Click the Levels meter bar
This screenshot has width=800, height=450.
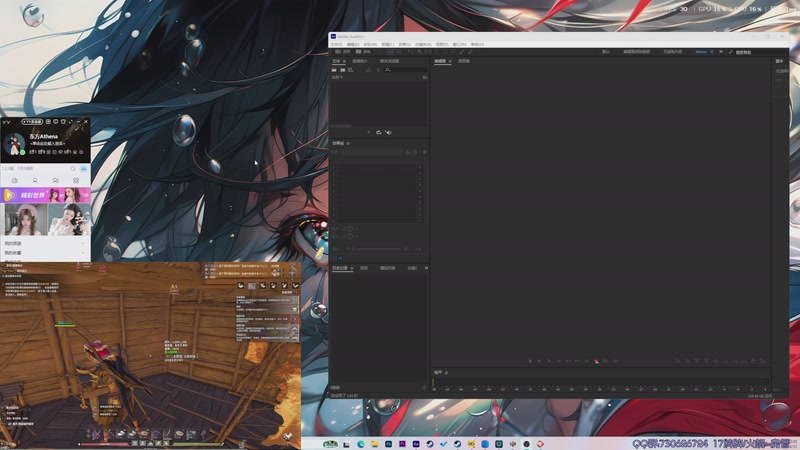pos(601,382)
